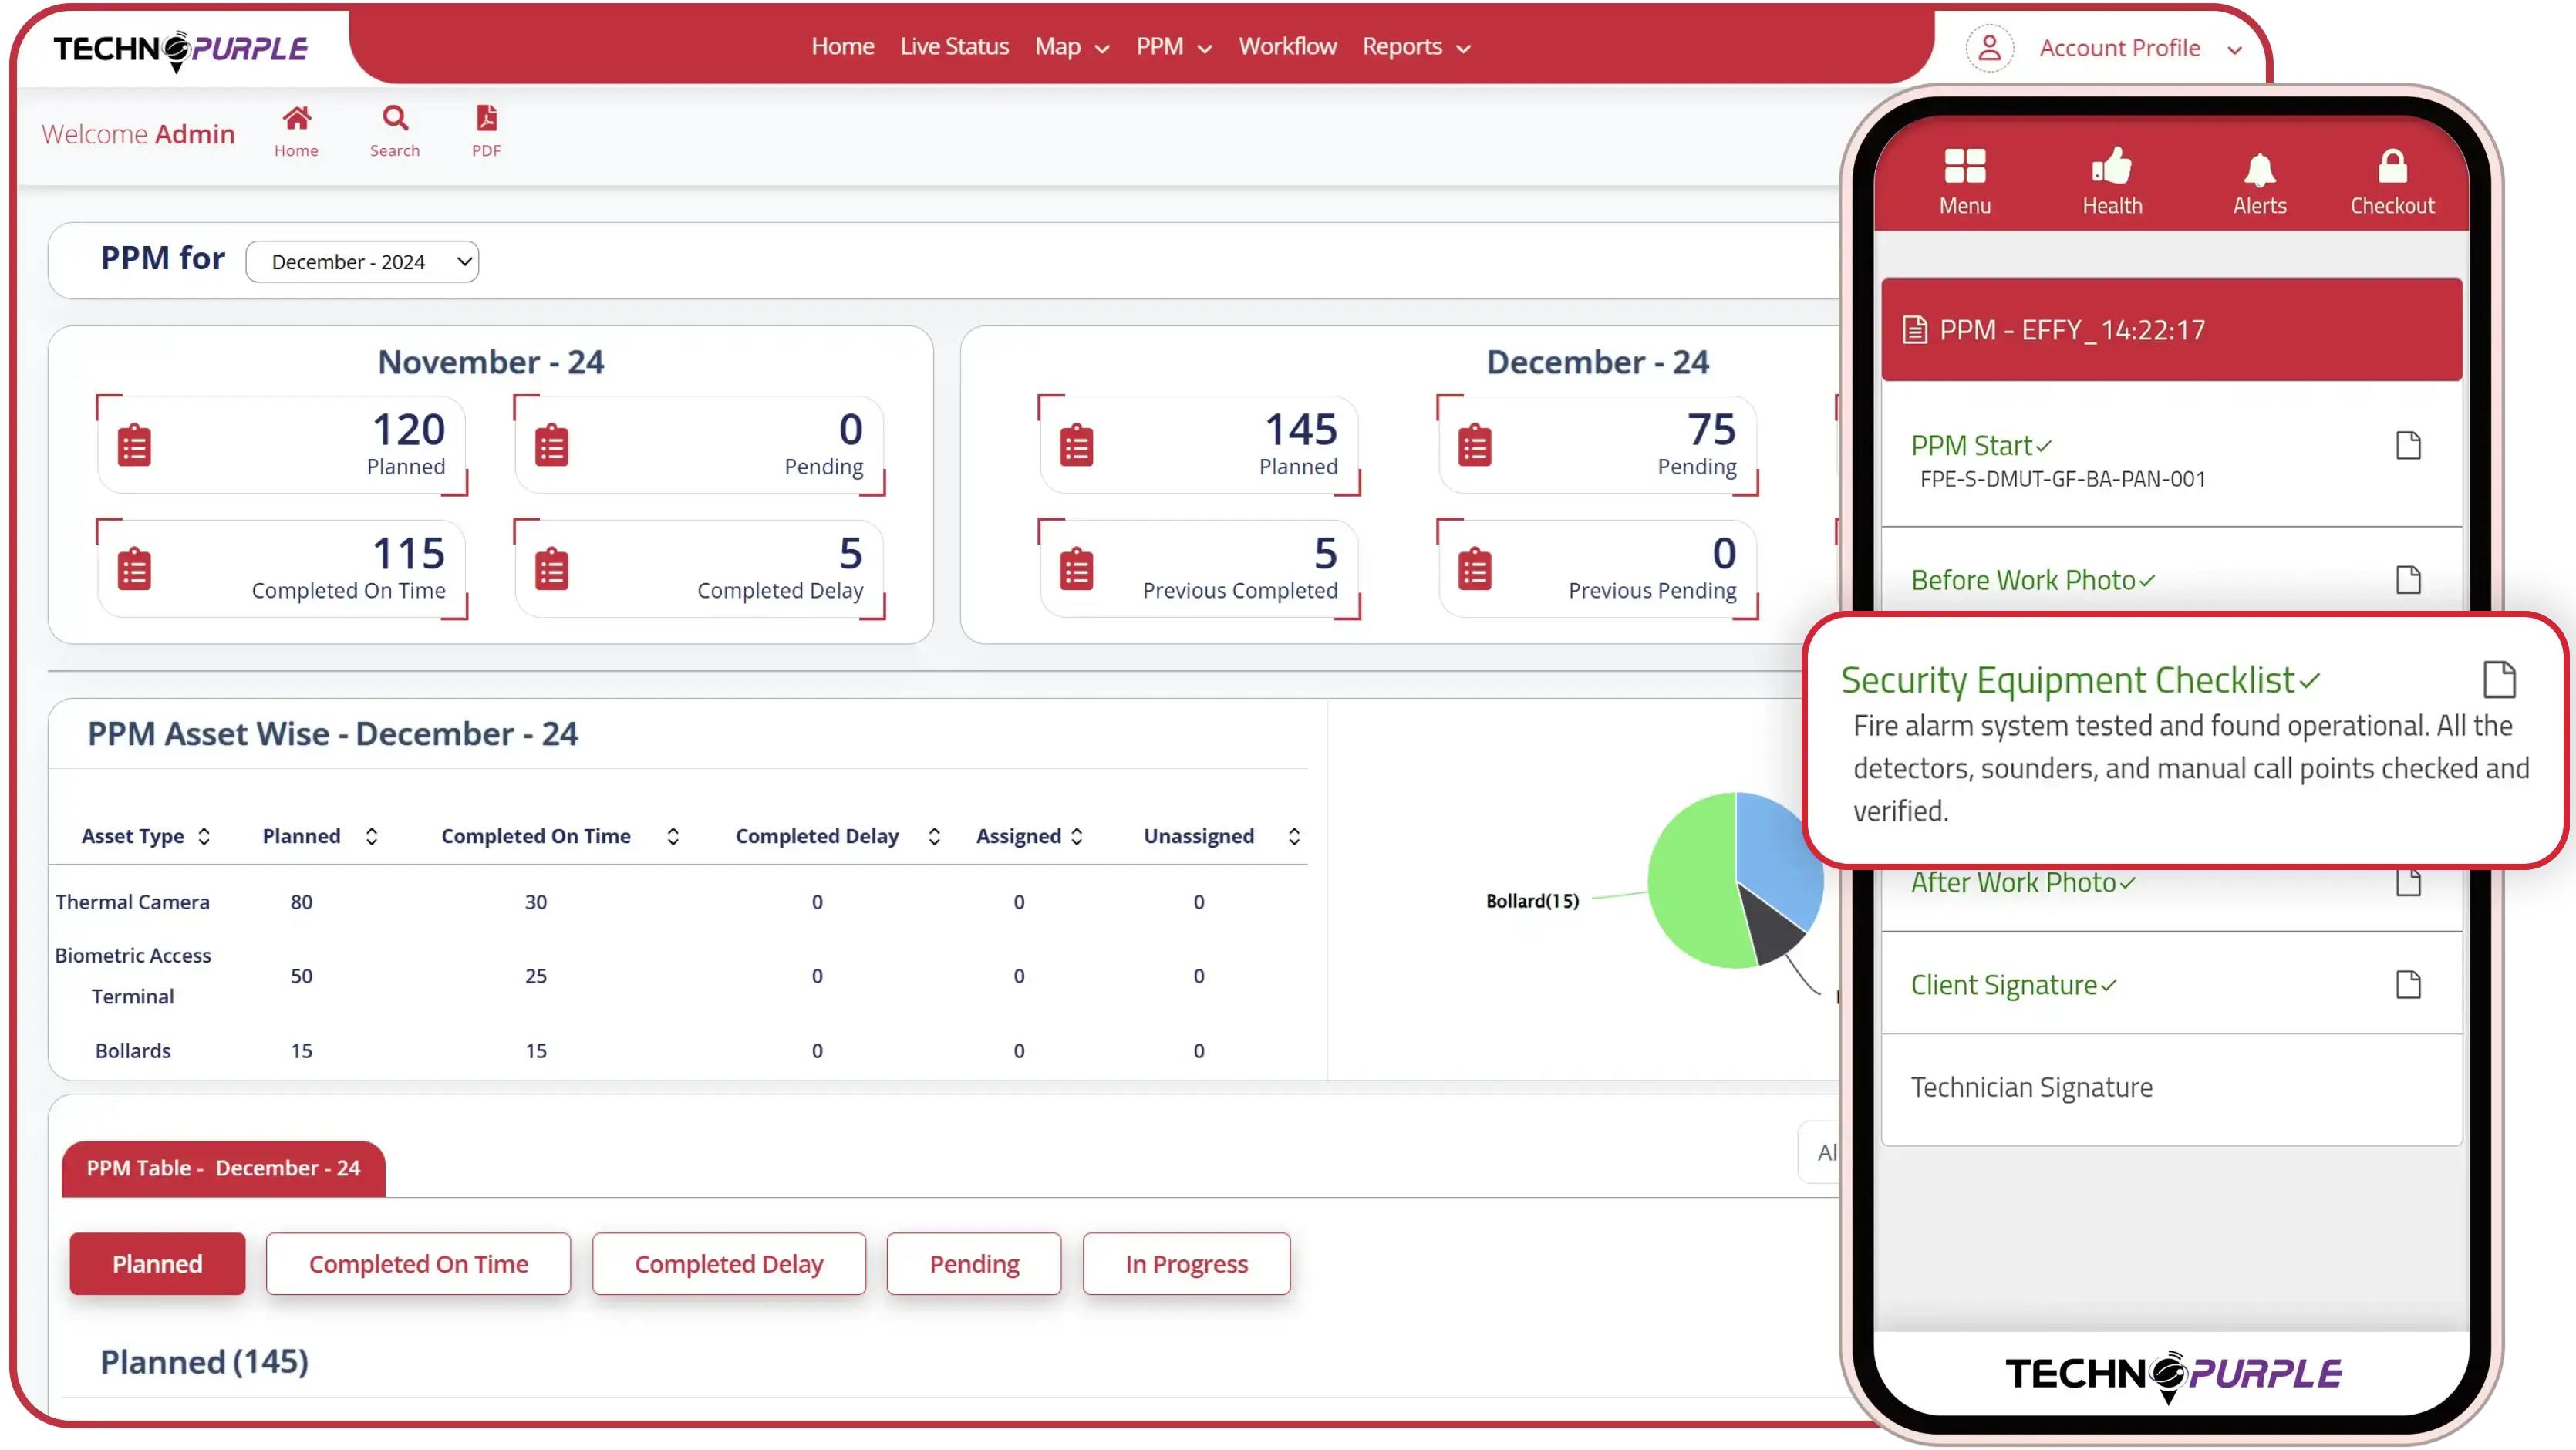Open the PPM Start document icon

click(2408, 446)
